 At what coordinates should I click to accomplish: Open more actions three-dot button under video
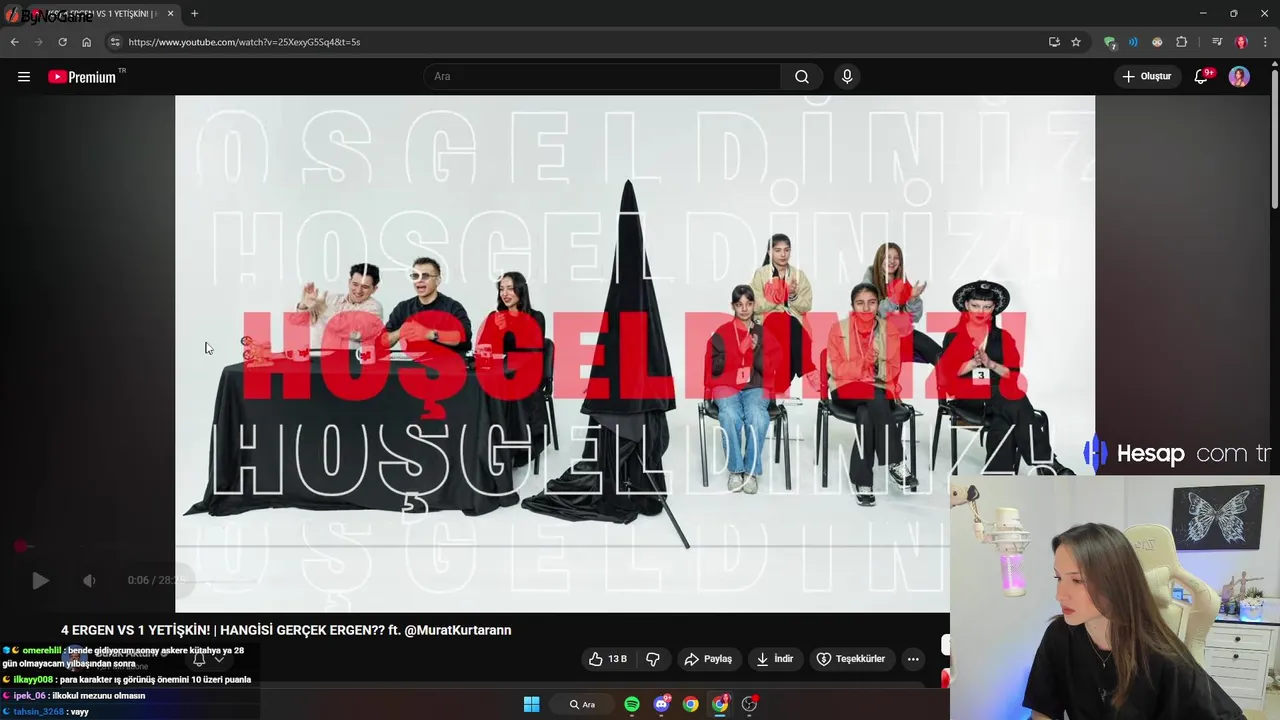[913, 659]
